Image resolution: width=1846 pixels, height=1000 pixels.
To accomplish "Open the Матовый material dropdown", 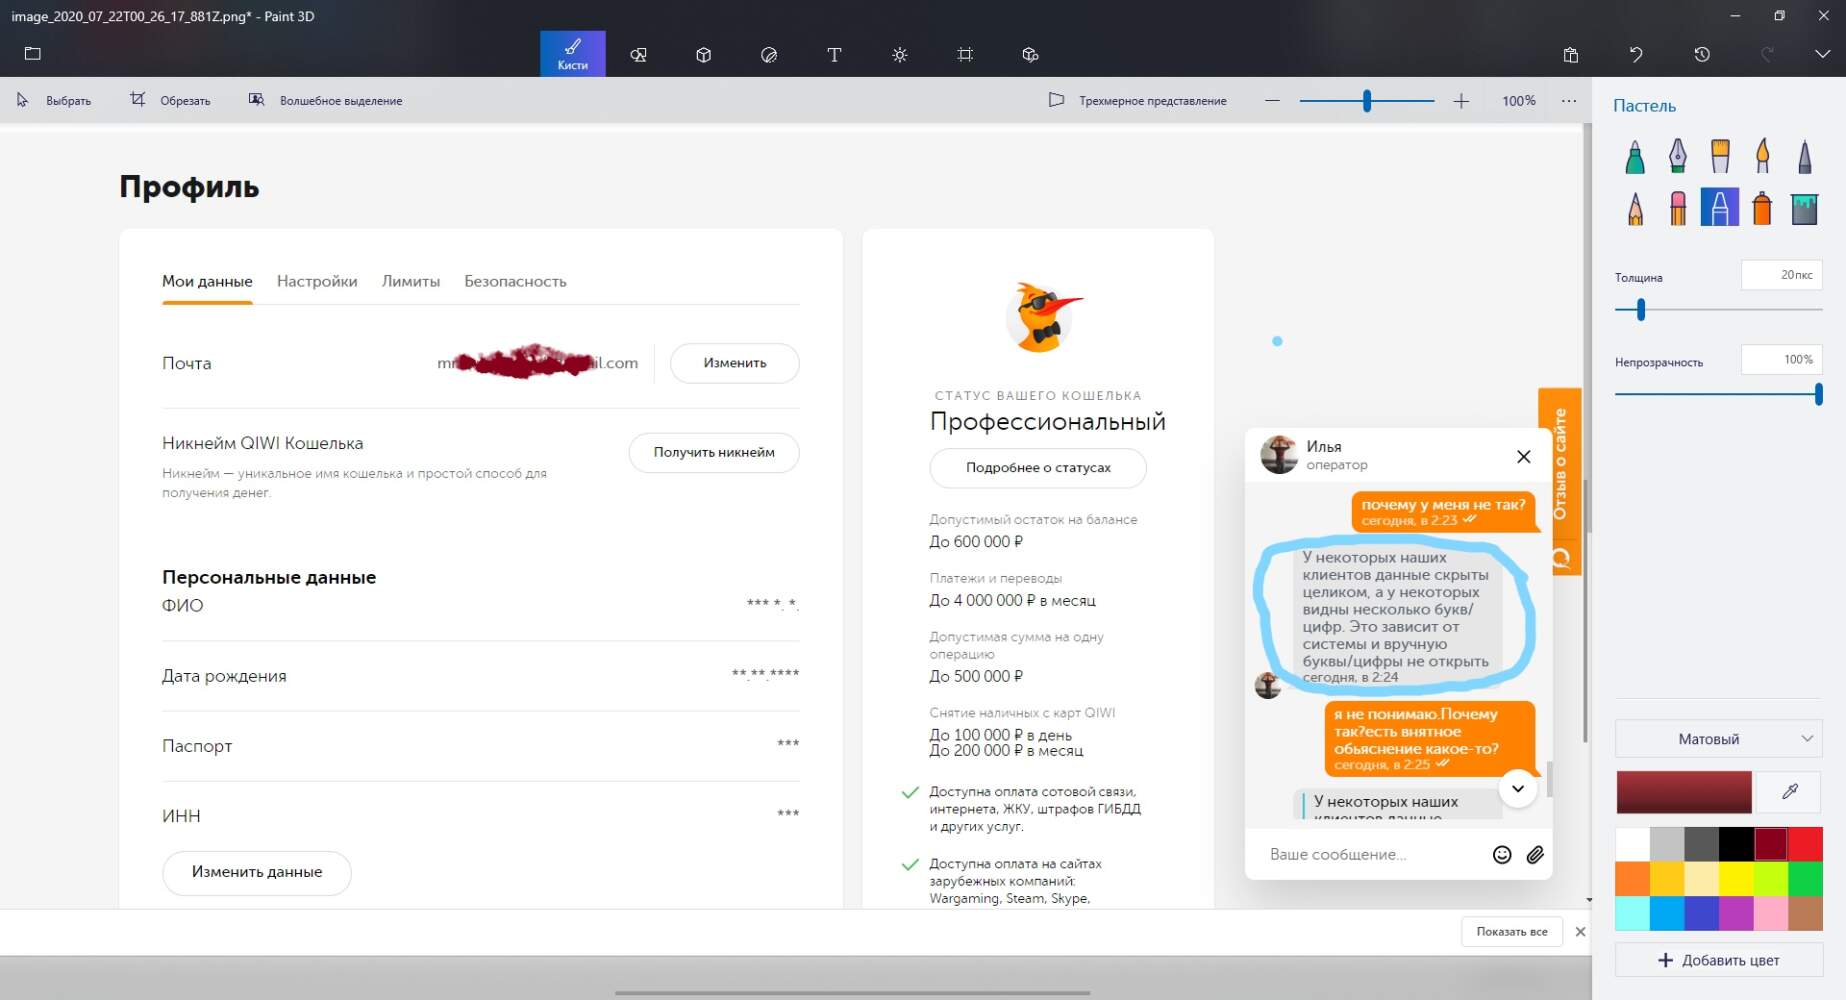I will point(1718,739).
